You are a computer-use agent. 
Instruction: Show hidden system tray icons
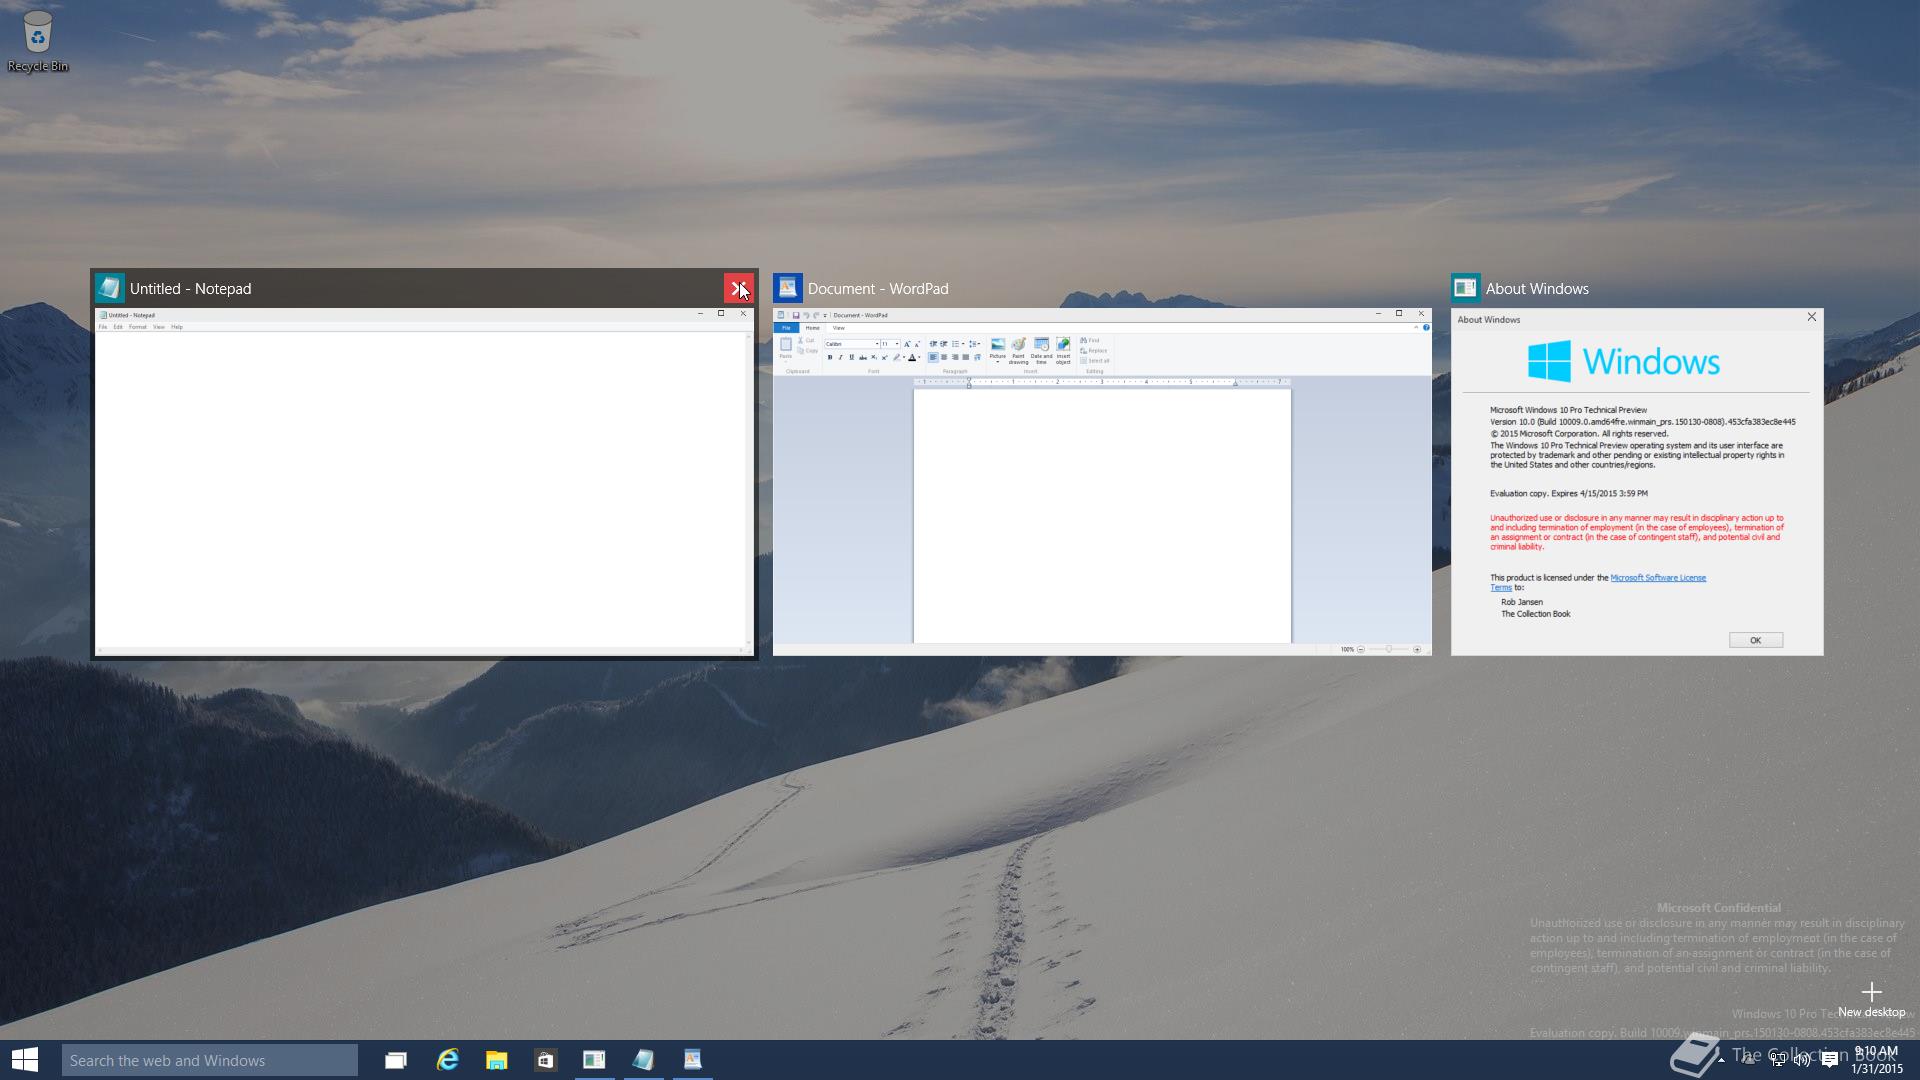point(1721,1060)
